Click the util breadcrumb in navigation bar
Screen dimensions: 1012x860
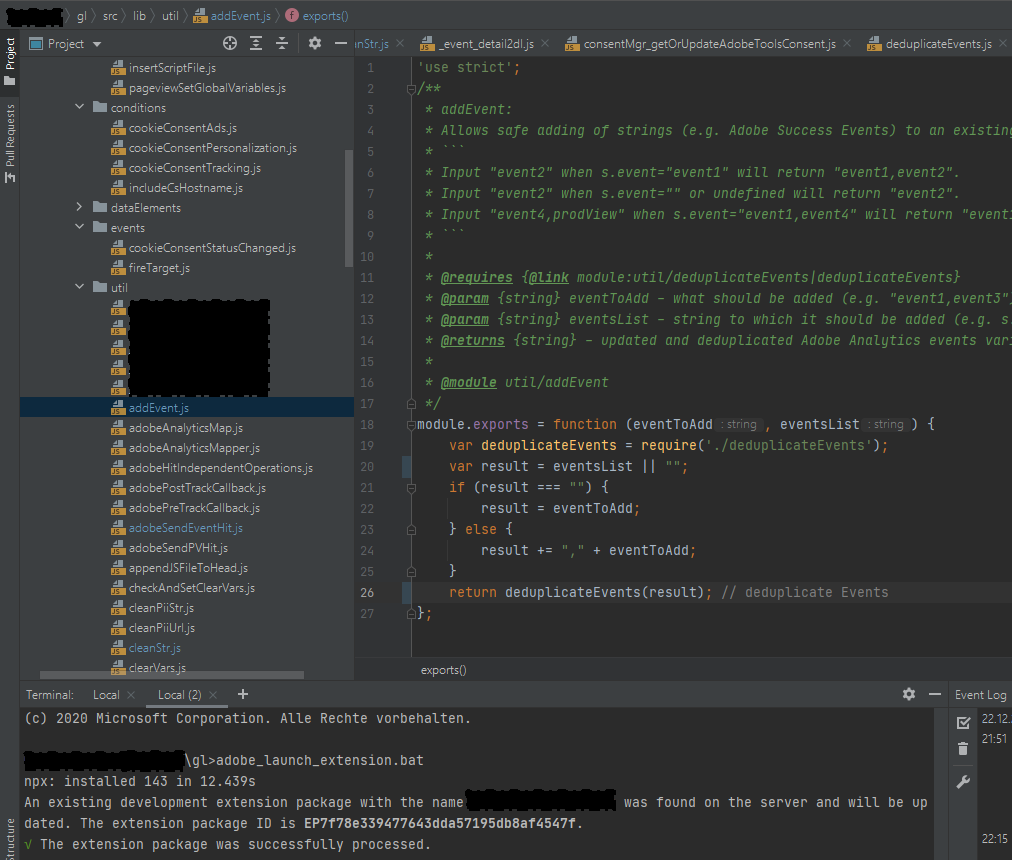pyautogui.click(x=170, y=15)
